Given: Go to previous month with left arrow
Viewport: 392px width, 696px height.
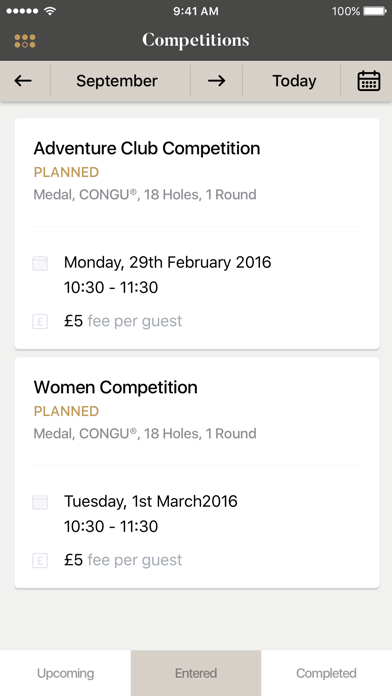Looking at the screenshot, I should [x=23, y=81].
